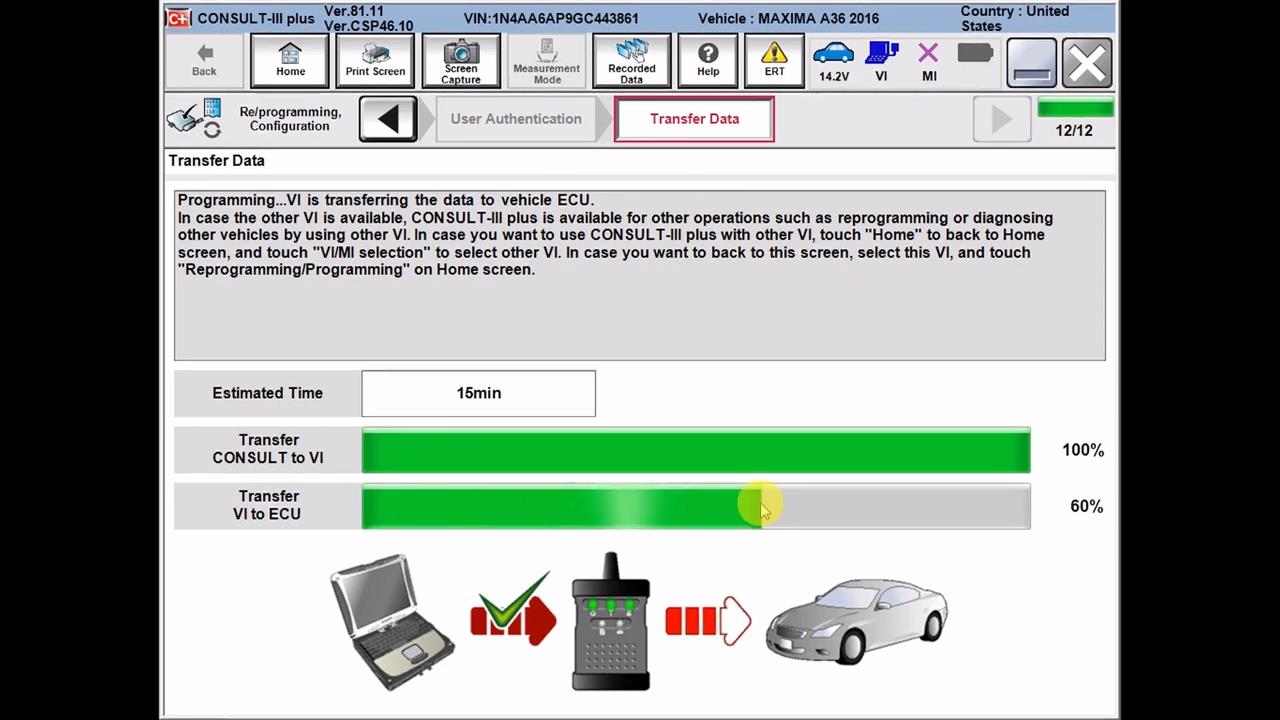Image resolution: width=1280 pixels, height=720 pixels.
Task: Click the 100% transfer percentage label
Action: click(1083, 450)
